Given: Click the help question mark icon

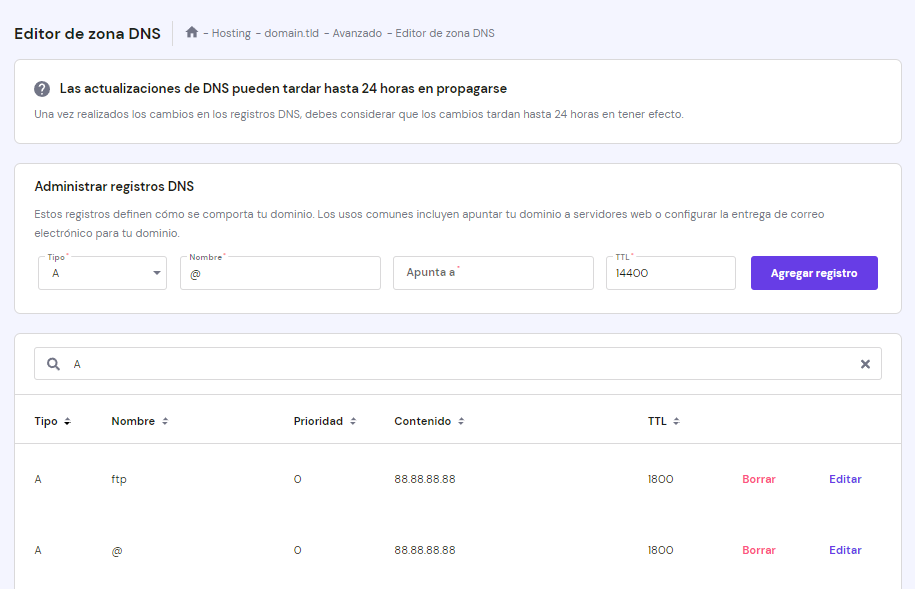Looking at the screenshot, I should [42, 89].
